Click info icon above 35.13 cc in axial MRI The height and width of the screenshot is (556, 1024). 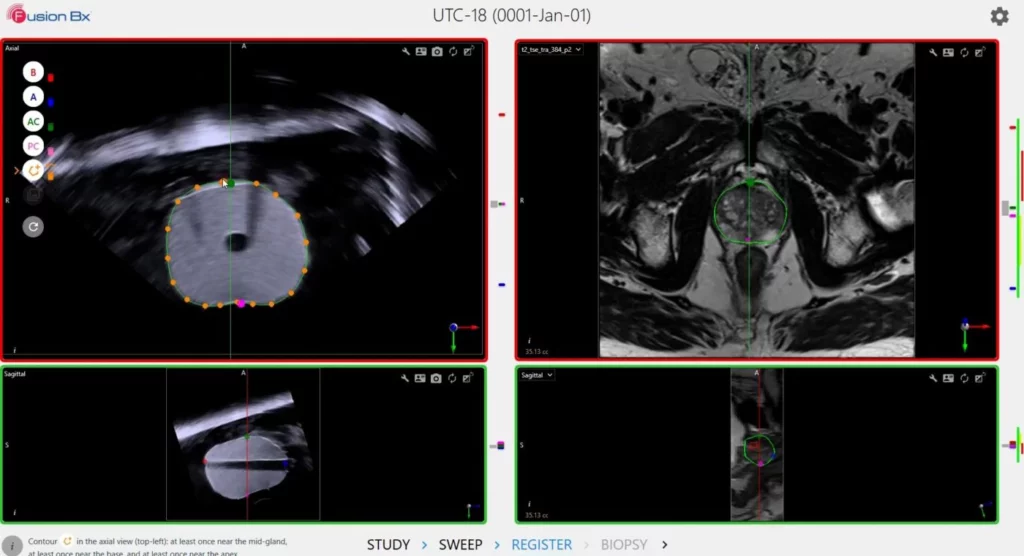tap(529, 341)
